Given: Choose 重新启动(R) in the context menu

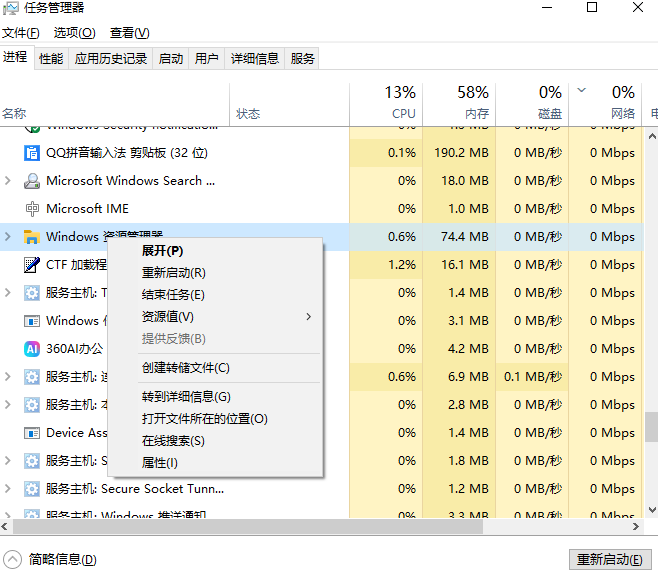Looking at the screenshot, I should pos(216,273).
